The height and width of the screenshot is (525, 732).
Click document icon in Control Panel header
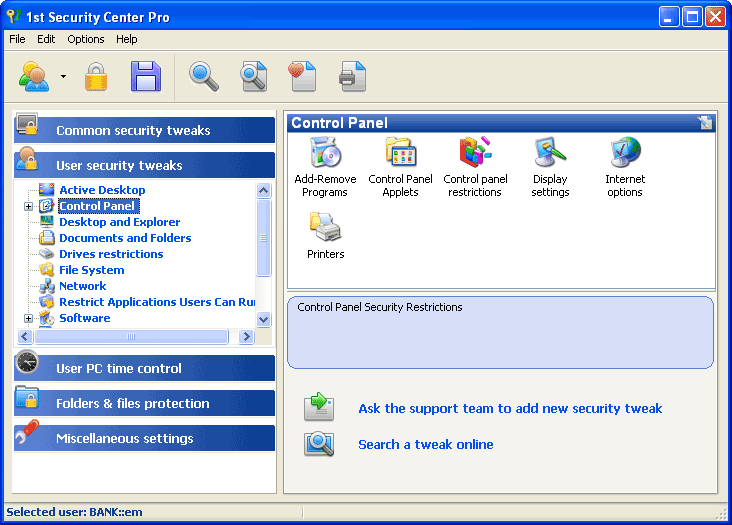[705, 123]
